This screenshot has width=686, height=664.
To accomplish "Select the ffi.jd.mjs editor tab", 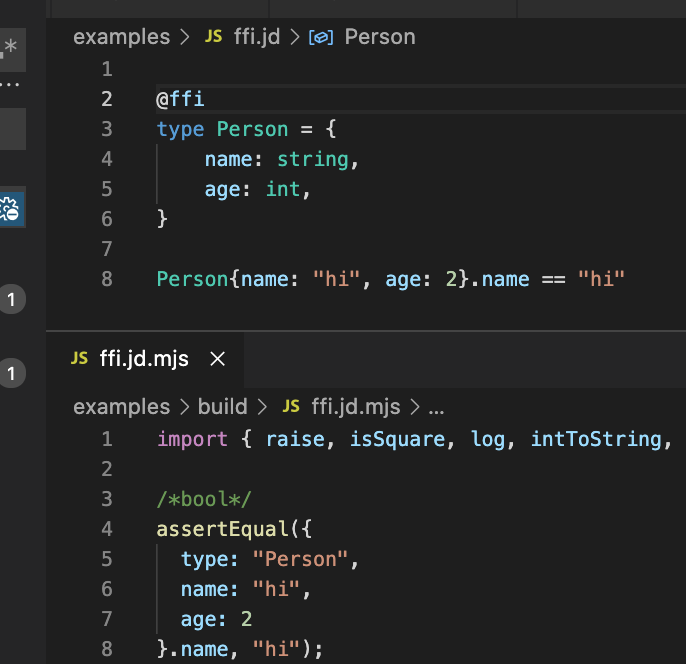I will pyautogui.click(x=146, y=360).
